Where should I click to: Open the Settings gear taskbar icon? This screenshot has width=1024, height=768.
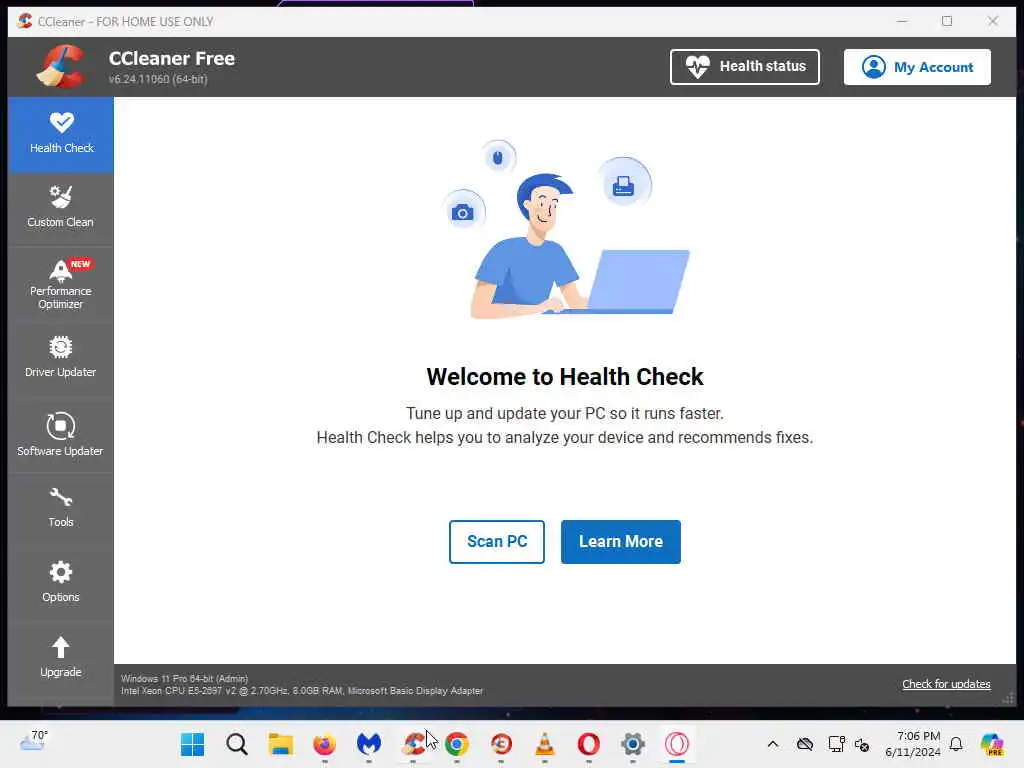click(633, 744)
